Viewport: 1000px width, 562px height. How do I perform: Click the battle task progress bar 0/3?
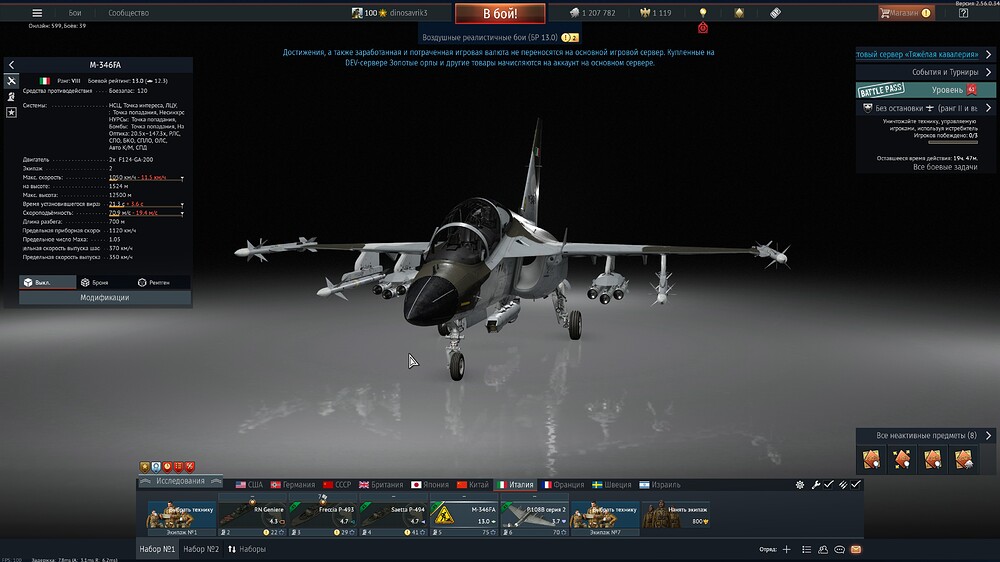coord(953,142)
